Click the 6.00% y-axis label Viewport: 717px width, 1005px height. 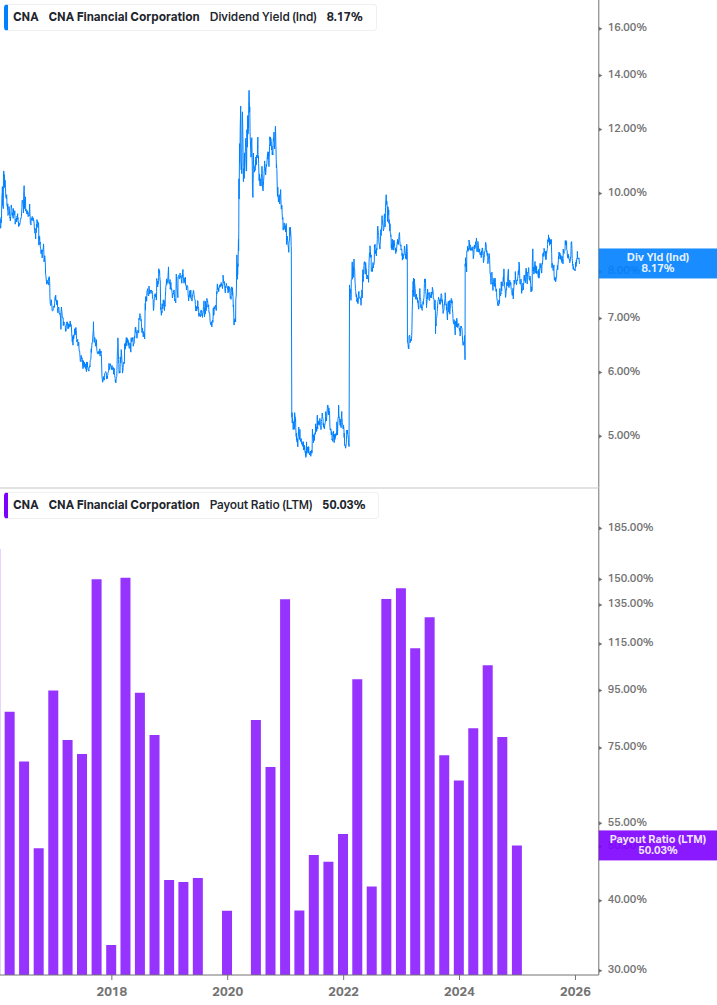click(623, 371)
